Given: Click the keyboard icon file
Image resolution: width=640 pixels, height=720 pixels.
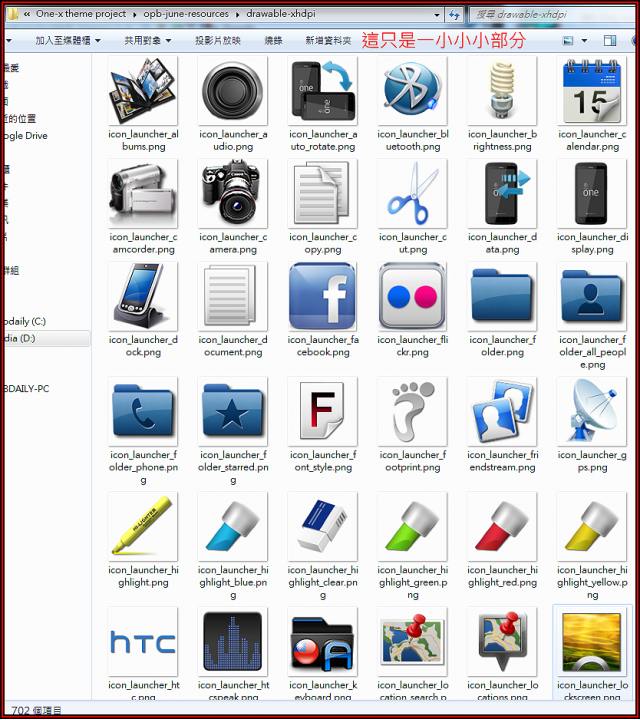Looking at the screenshot, I should tap(323, 641).
